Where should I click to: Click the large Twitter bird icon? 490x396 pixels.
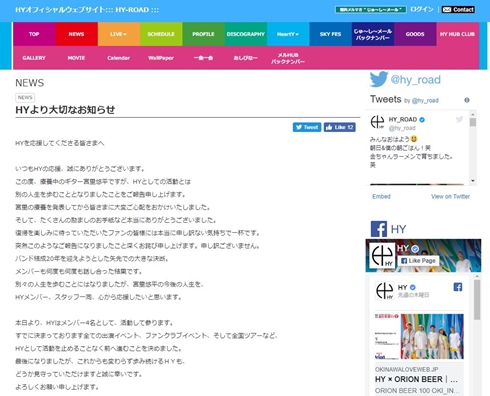(x=379, y=79)
